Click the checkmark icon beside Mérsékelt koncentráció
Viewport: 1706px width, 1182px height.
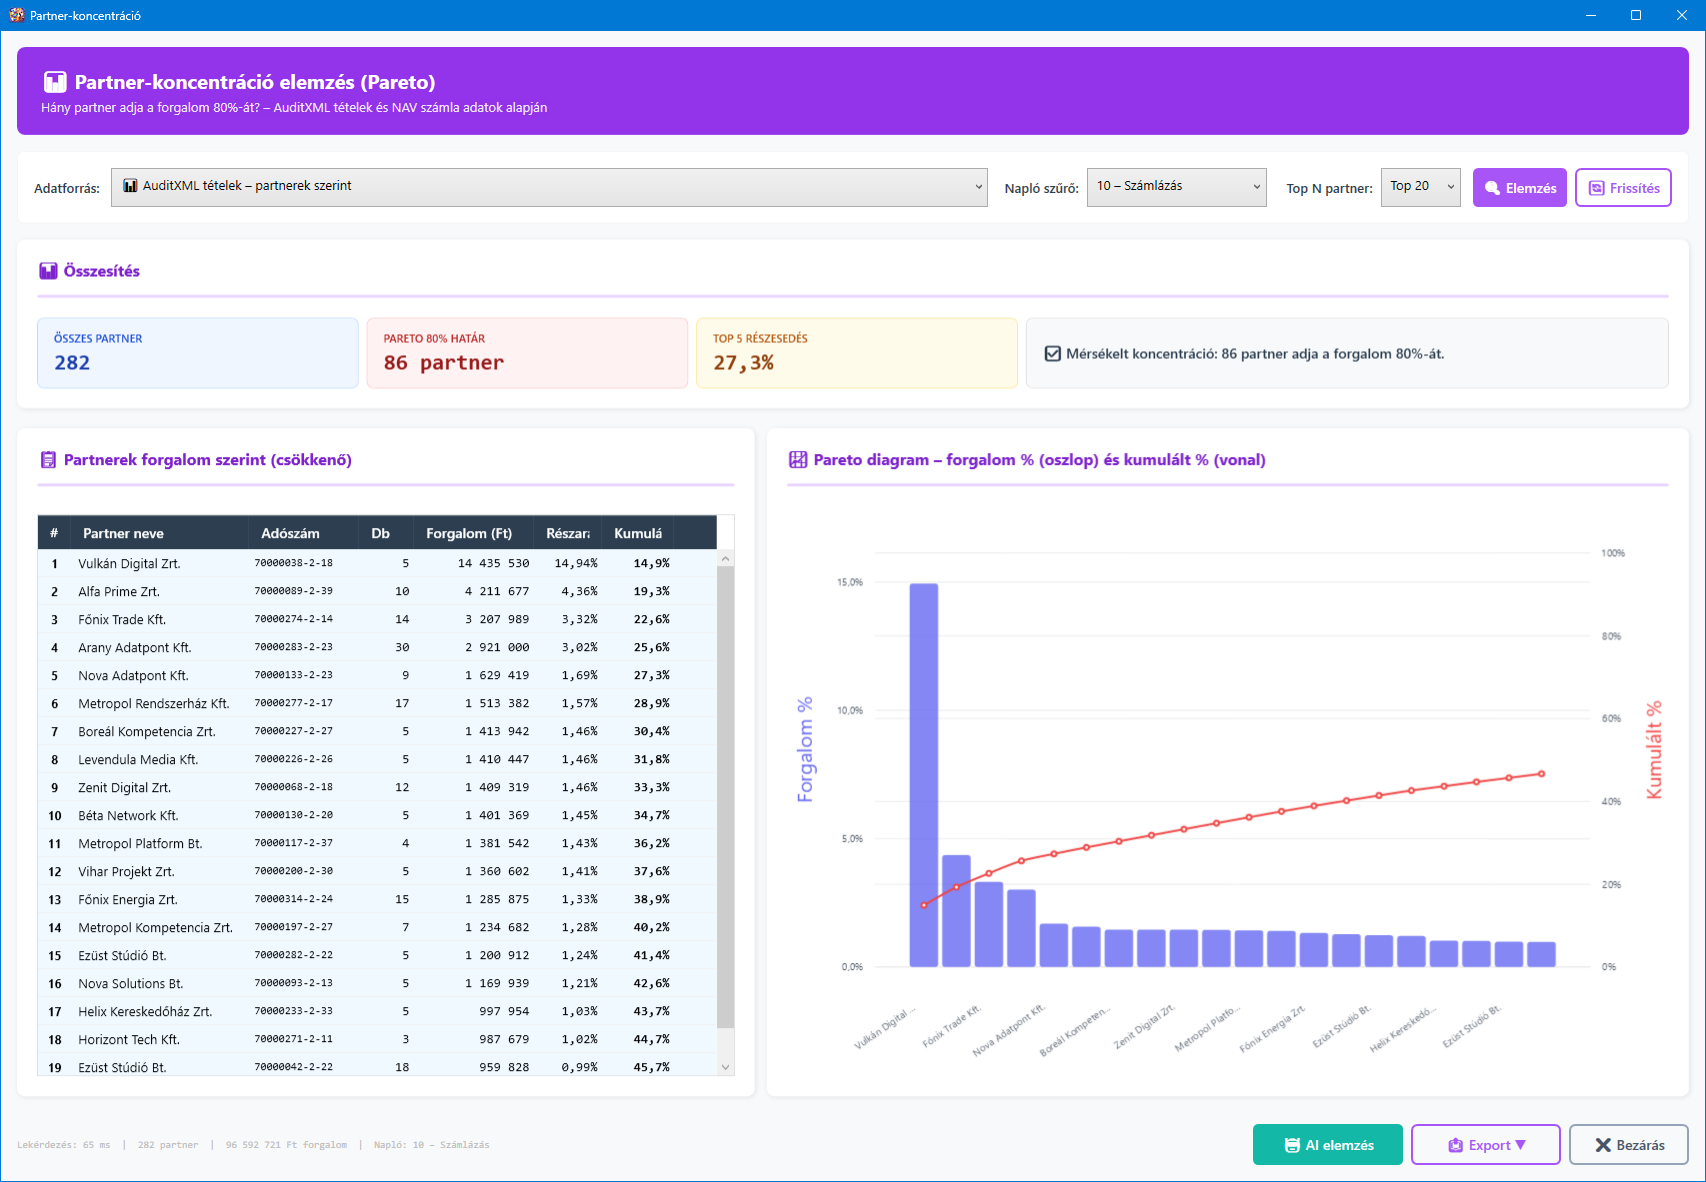coord(1052,354)
